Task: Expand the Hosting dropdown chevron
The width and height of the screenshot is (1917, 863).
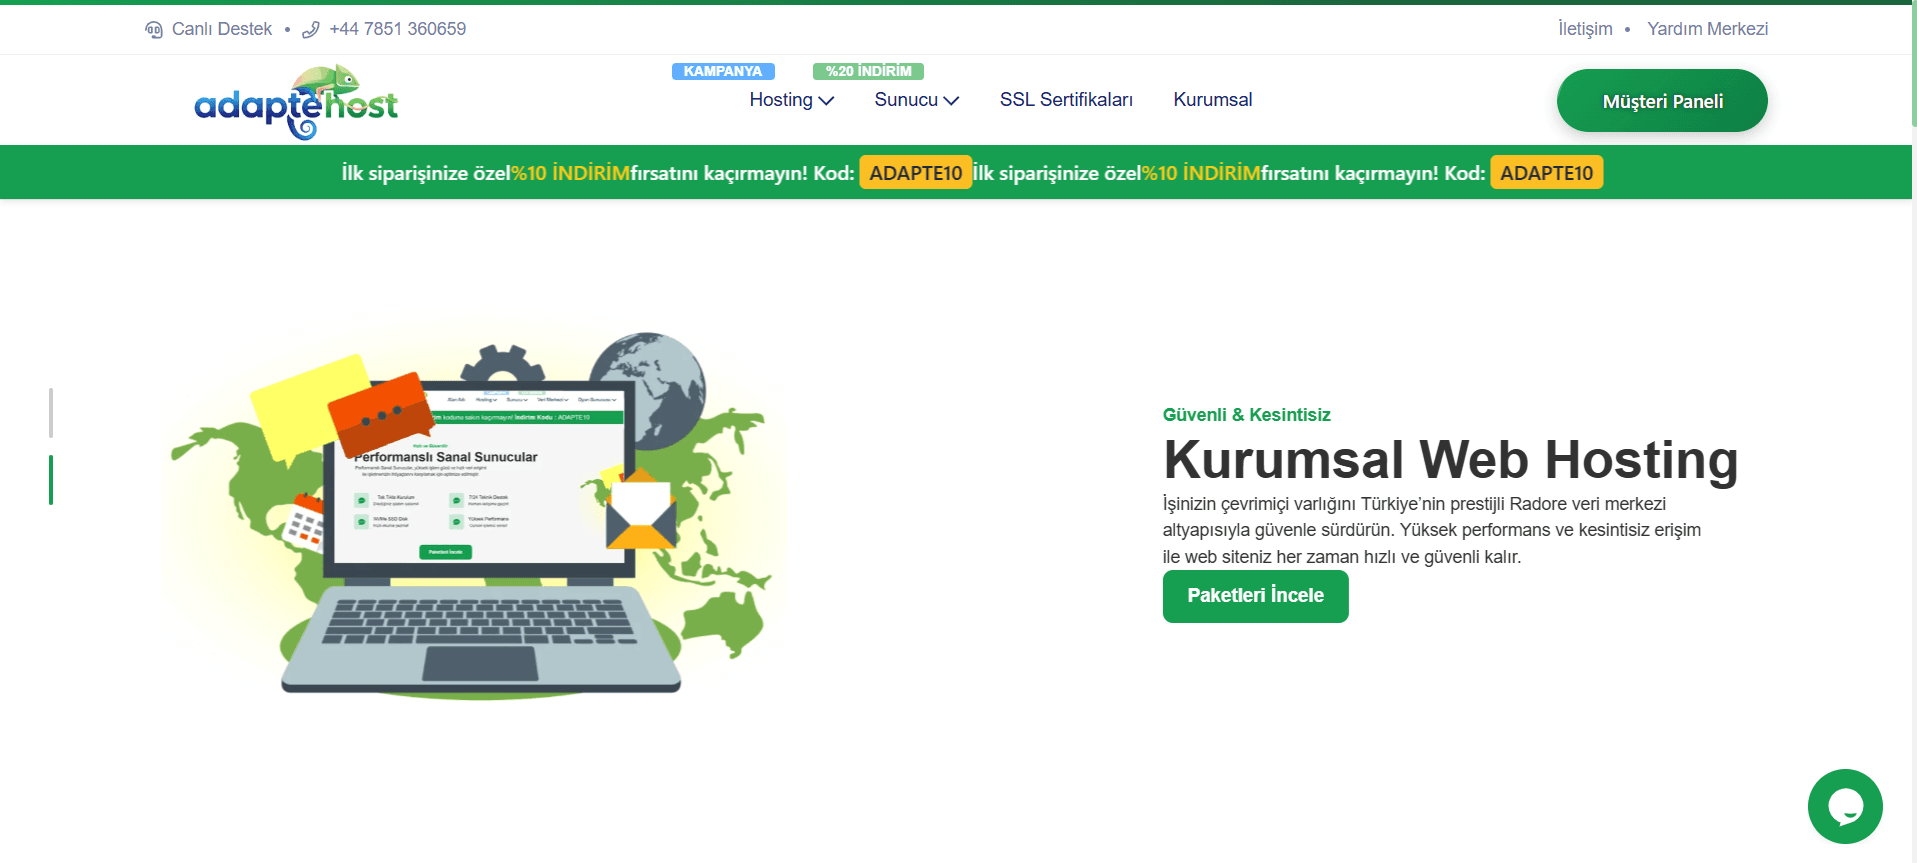Action: coord(827,100)
